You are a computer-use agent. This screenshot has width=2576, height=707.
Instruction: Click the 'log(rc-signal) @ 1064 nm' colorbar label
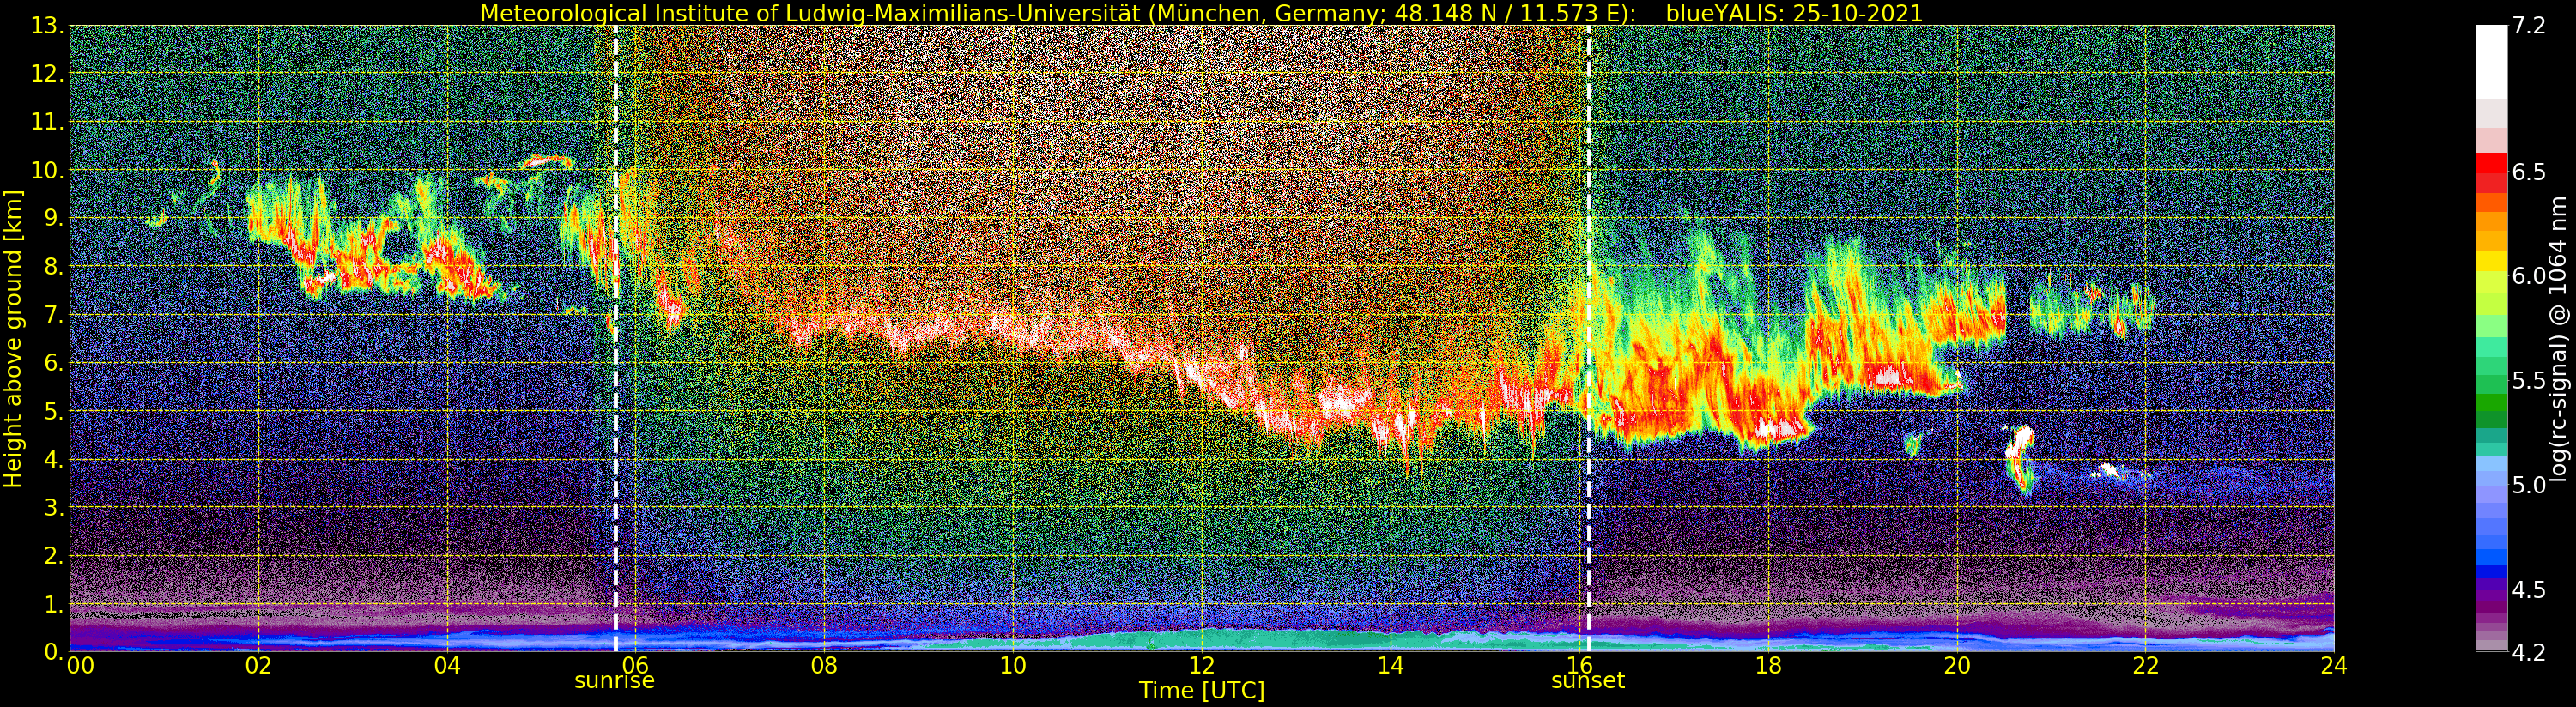(x=2560, y=339)
